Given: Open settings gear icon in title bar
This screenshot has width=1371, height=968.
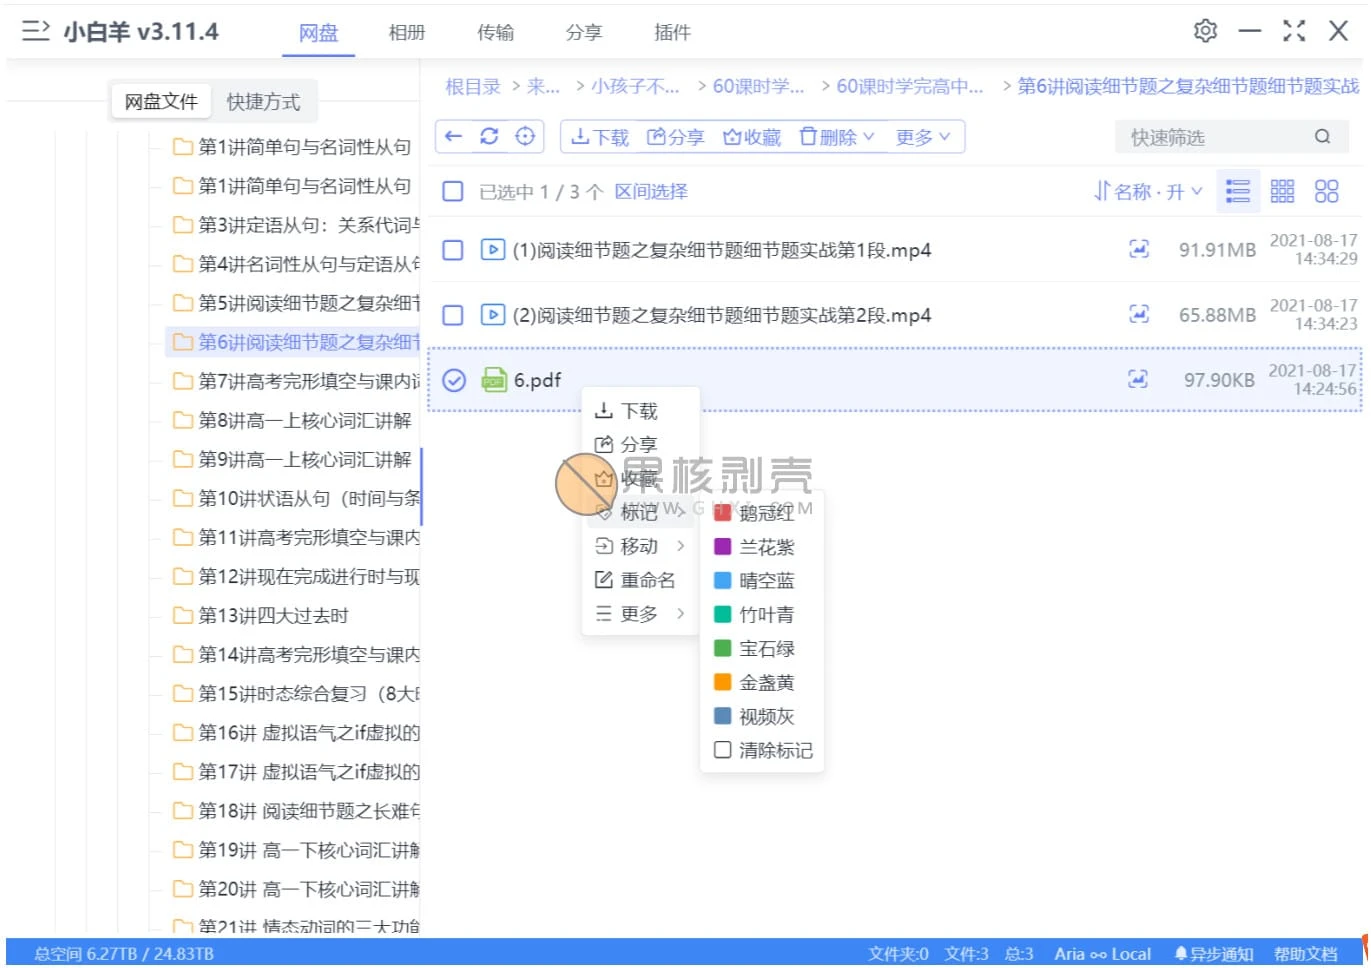Looking at the screenshot, I should pyautogui.click(x=1205, y=31).
